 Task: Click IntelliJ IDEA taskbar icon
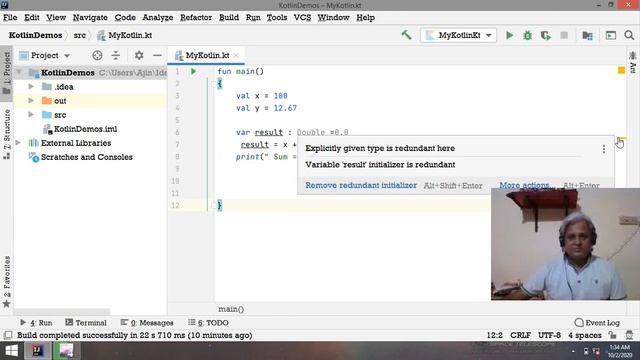click(x=38, y=351)
